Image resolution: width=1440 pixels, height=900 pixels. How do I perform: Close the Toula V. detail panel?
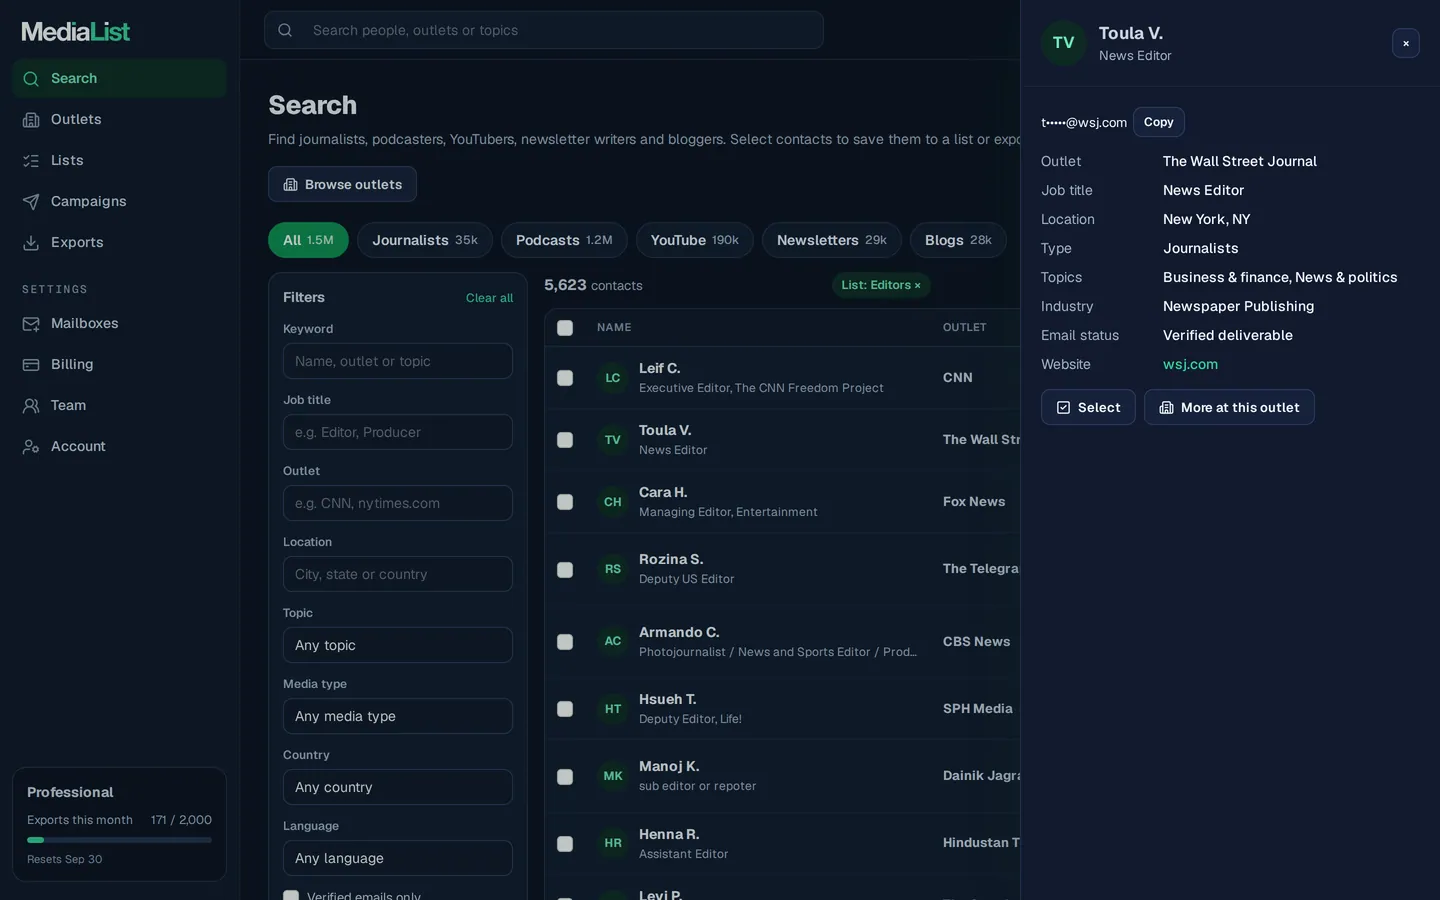pyautogui.click(x=1405, y=43)
